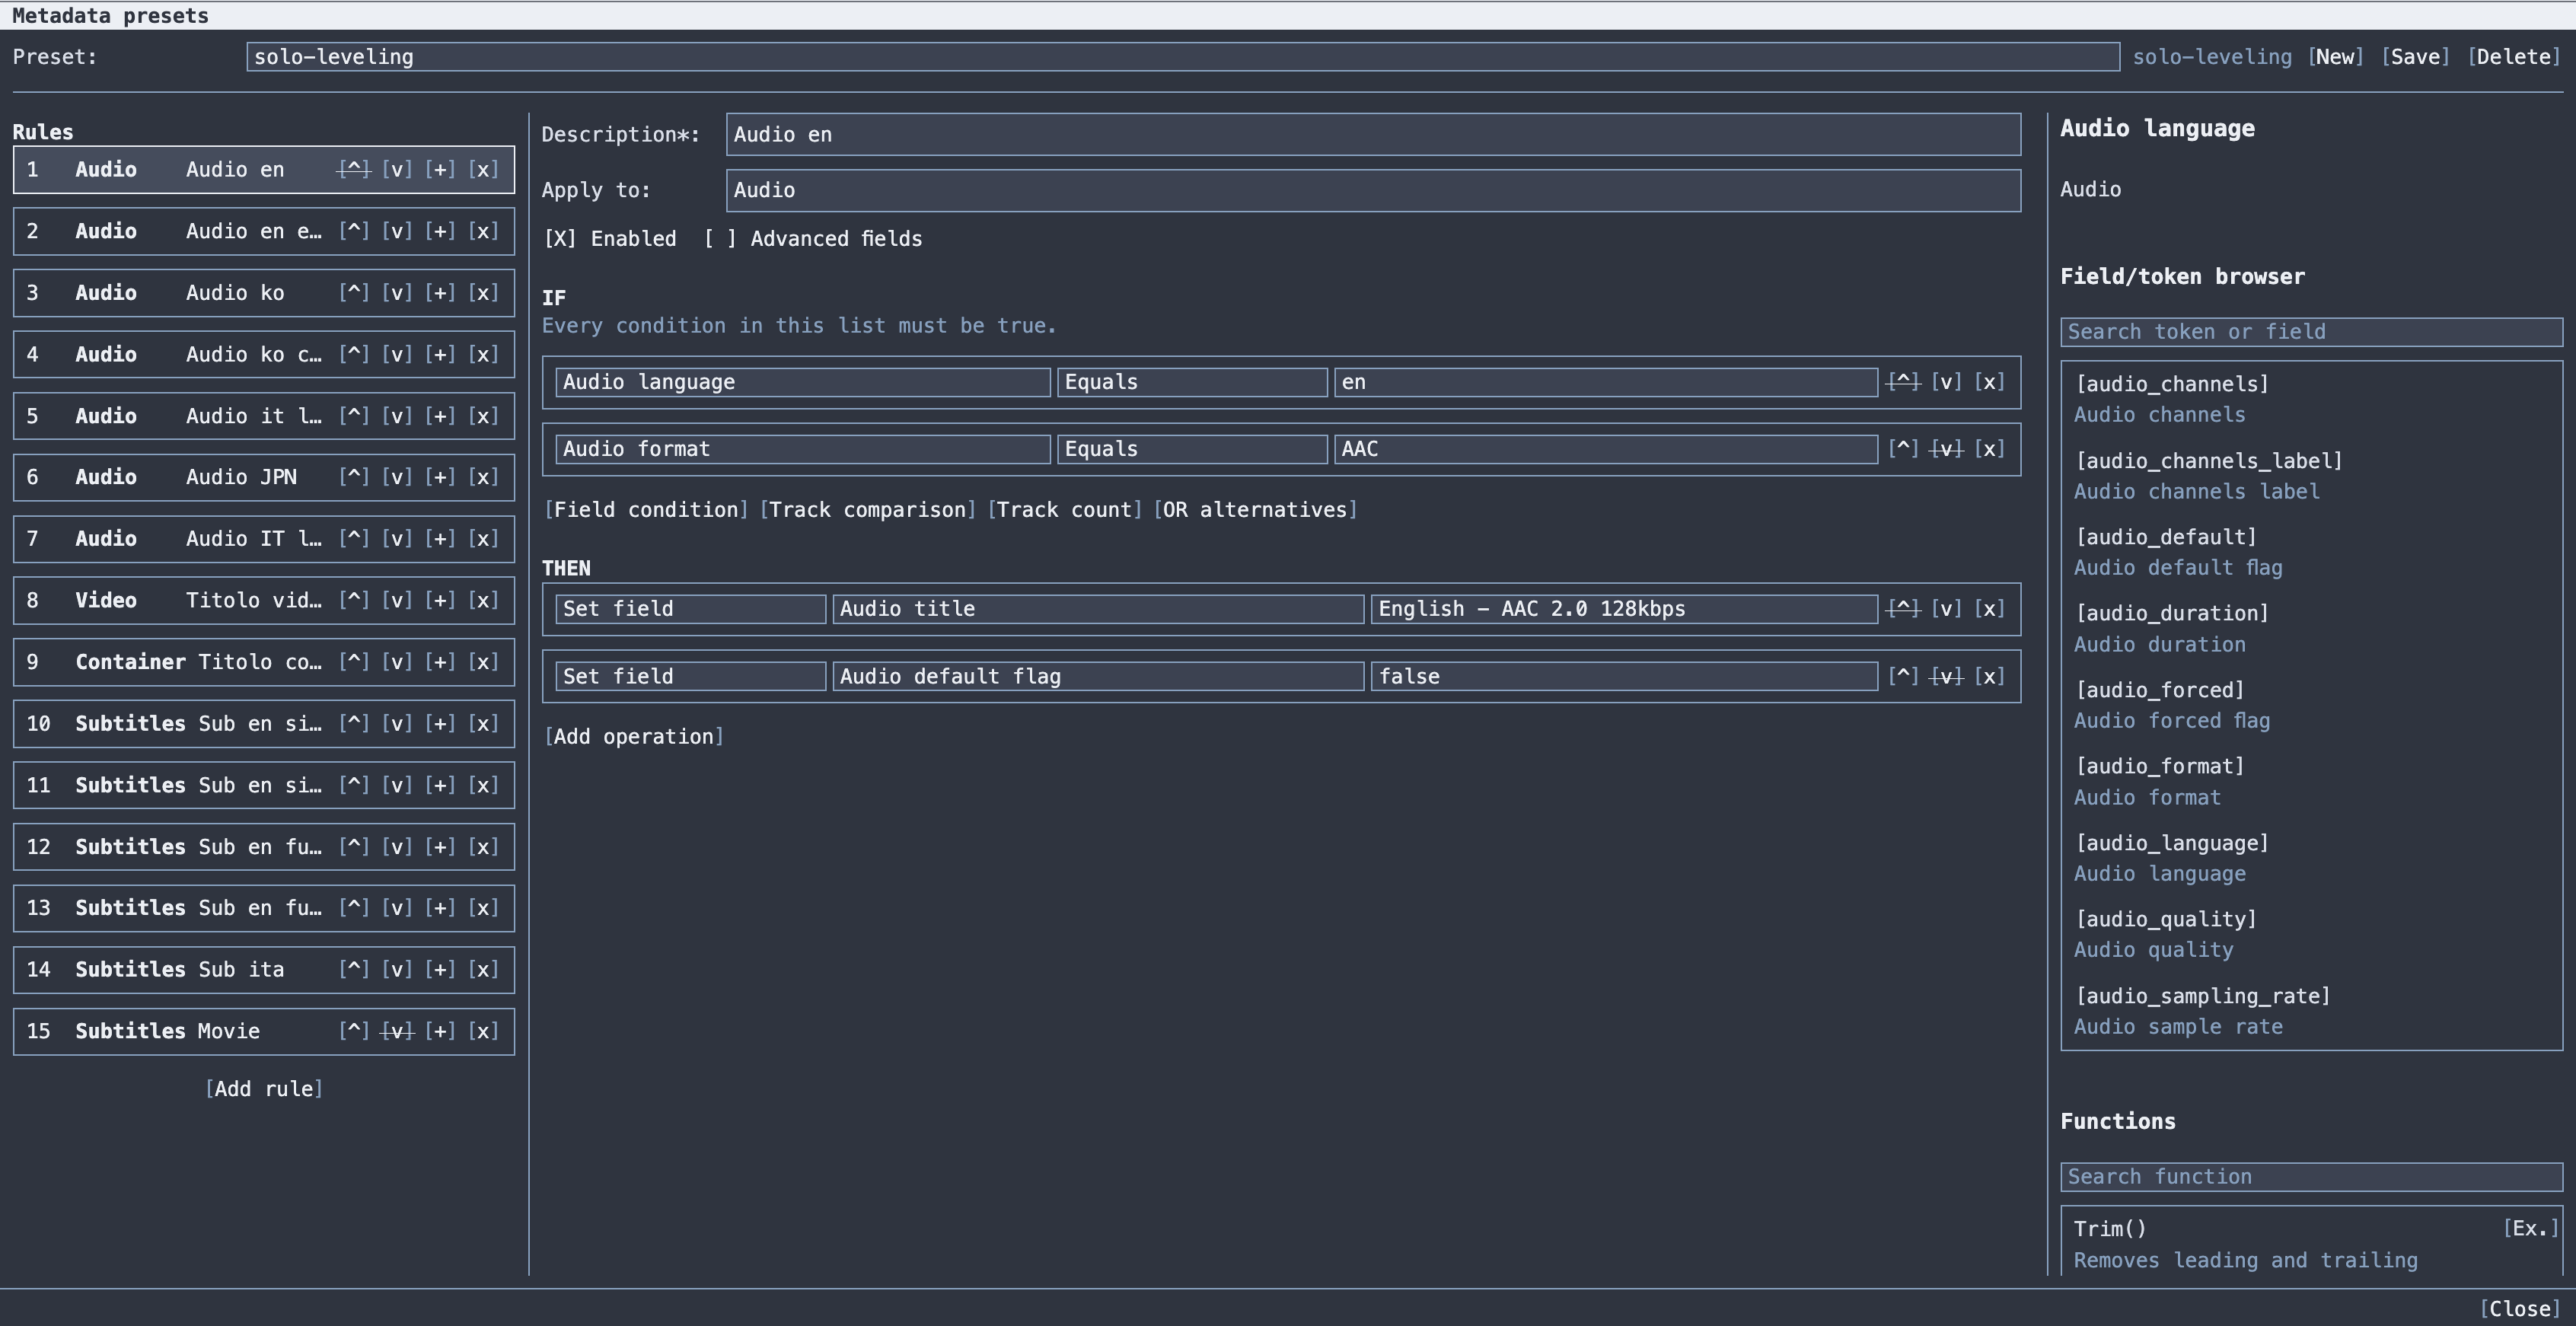Enable the Advanced fields checkbox
This screenshot has height=1326, width=2576.
813,239
